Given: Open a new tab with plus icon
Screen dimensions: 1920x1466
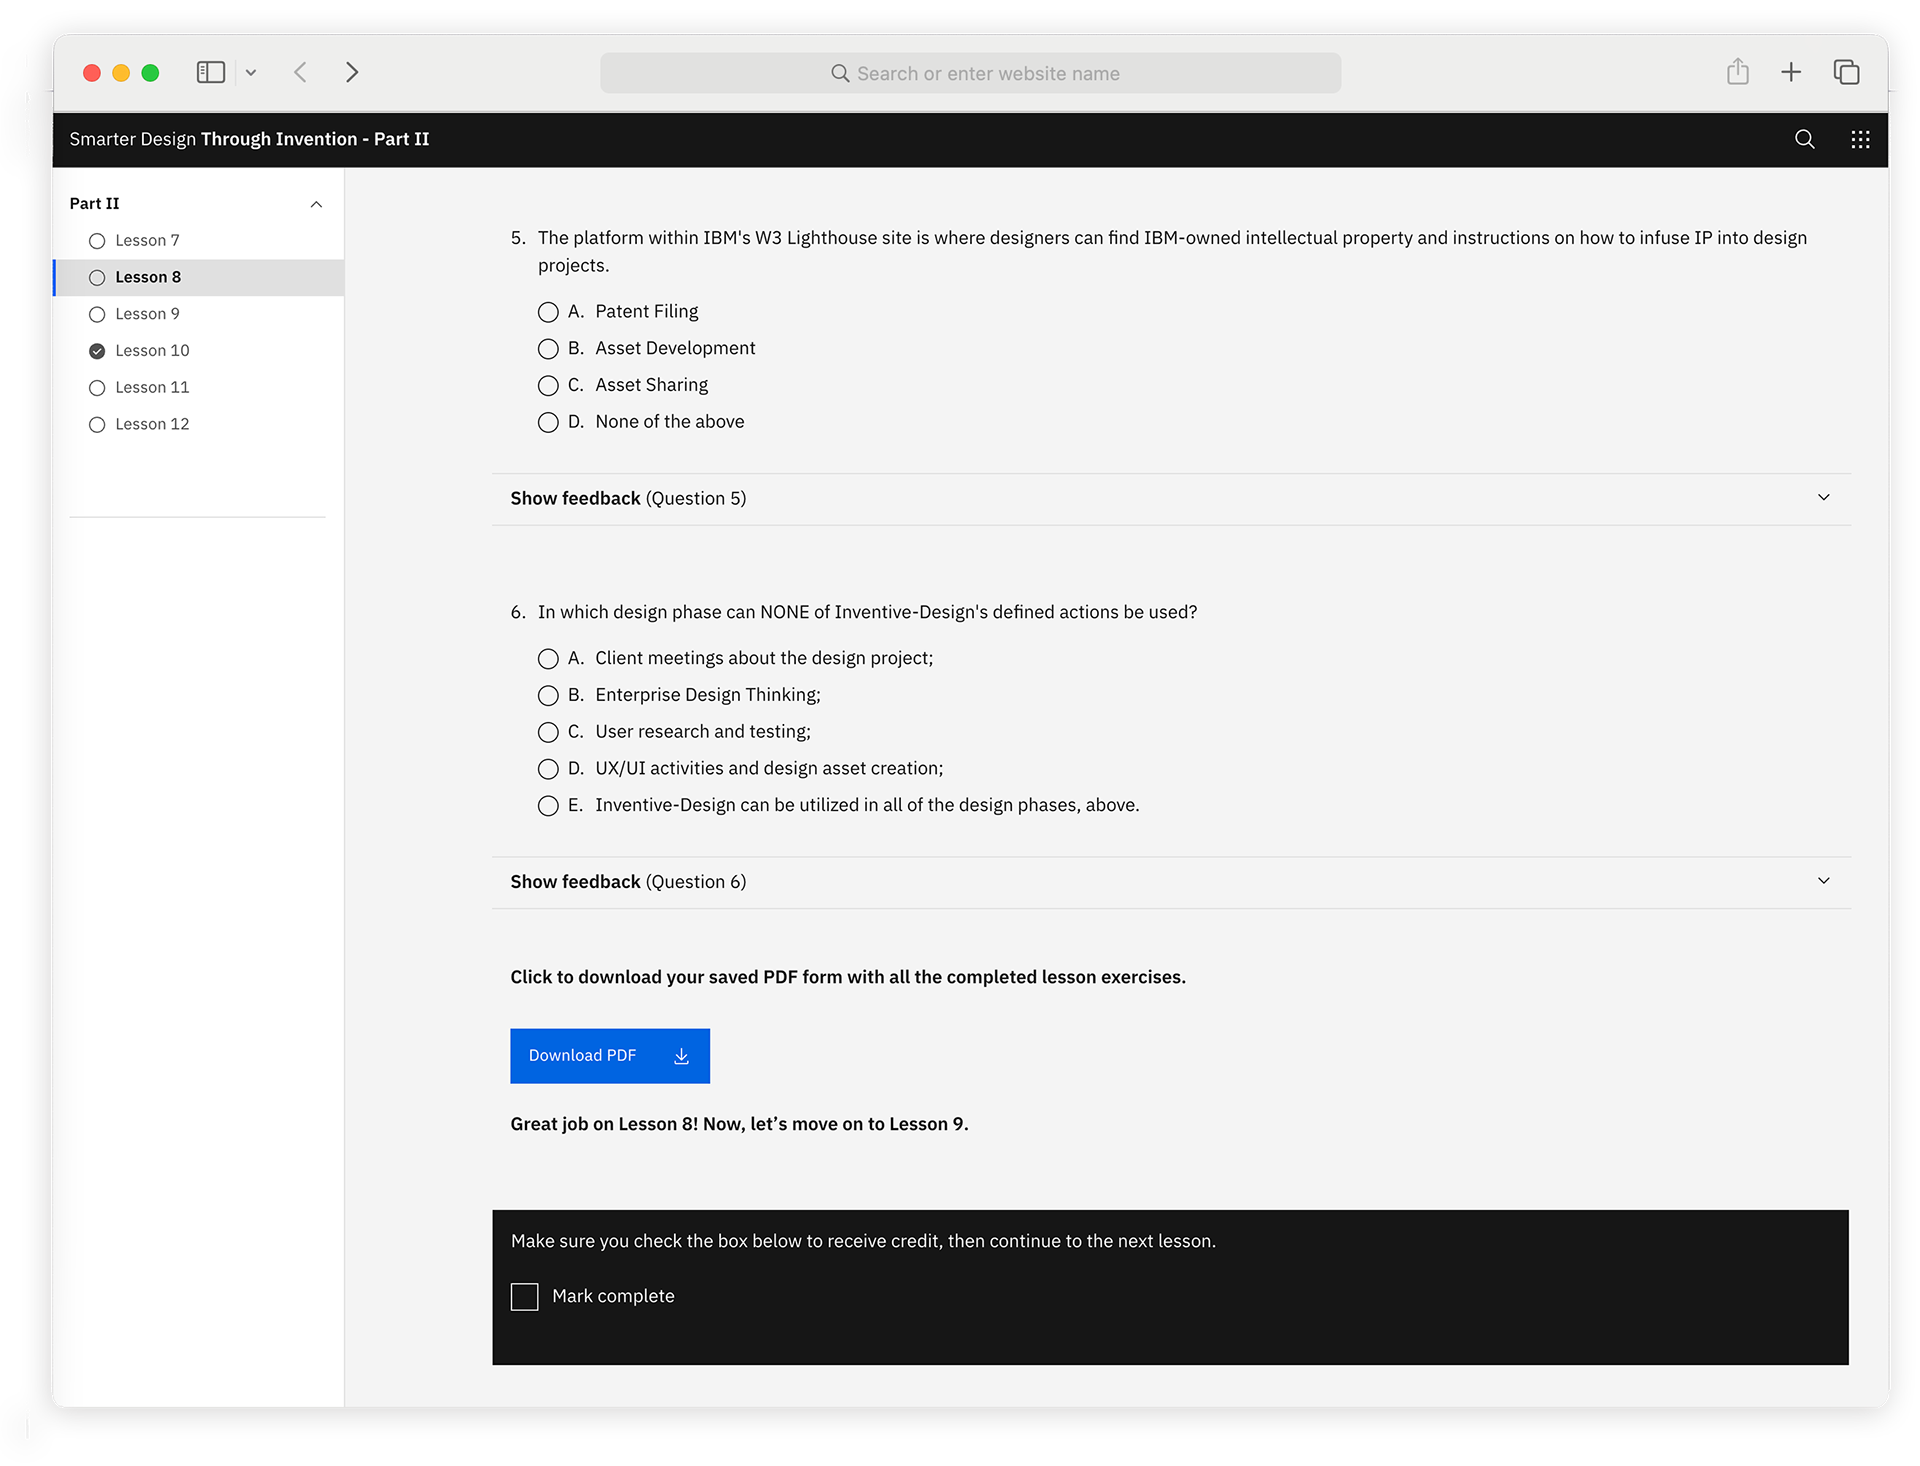Looking at the screenshot, I should click(1791, 72).
